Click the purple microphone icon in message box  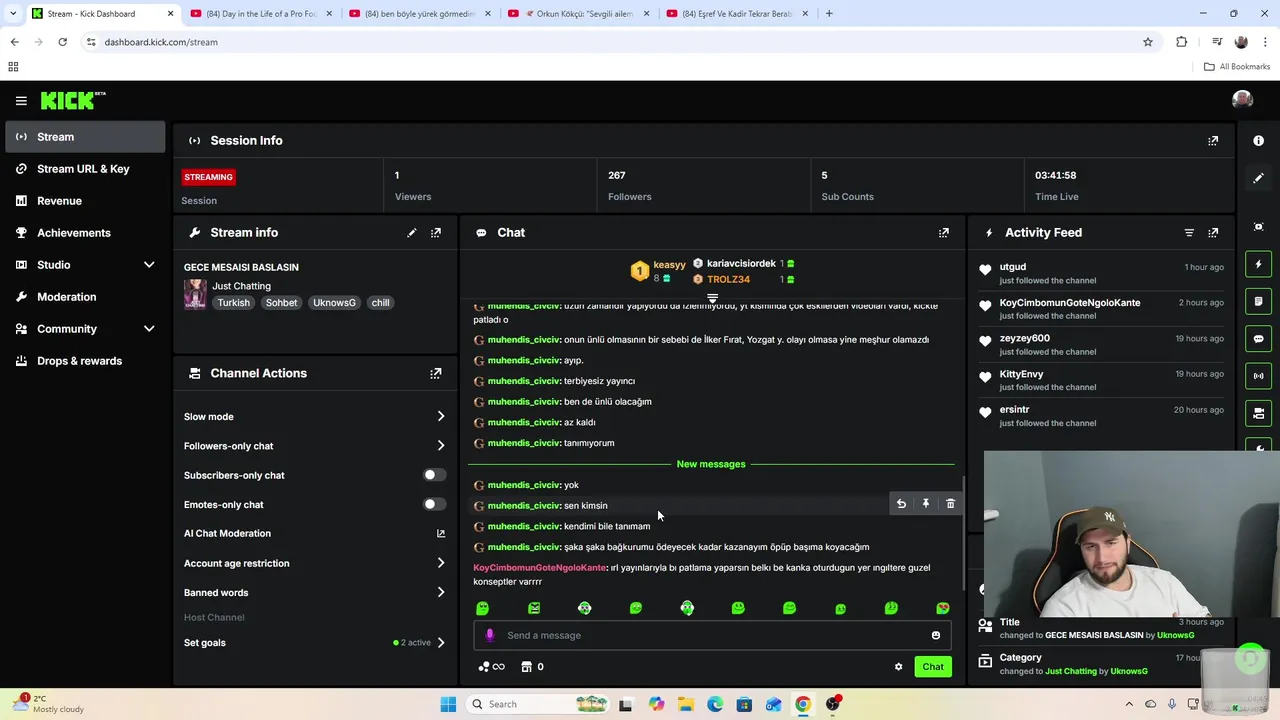(x=489, y=635)
